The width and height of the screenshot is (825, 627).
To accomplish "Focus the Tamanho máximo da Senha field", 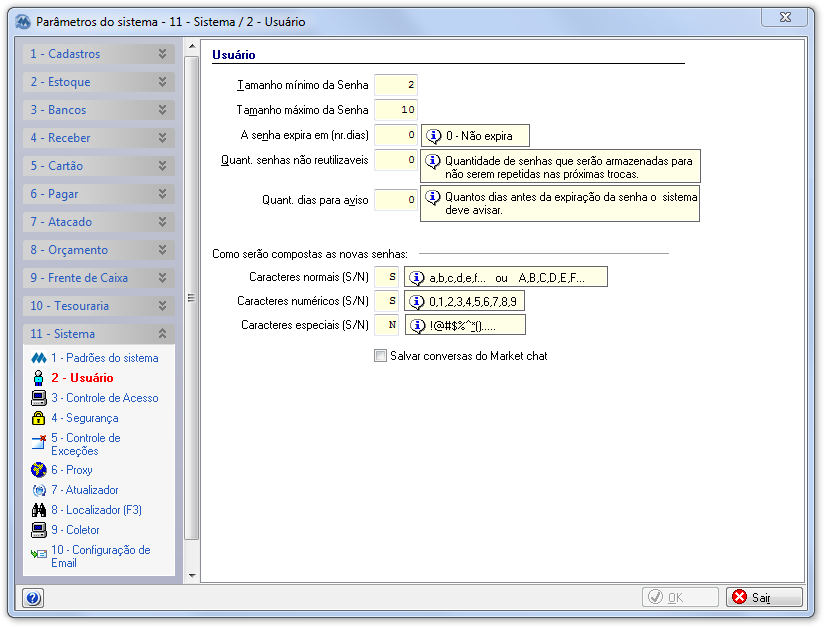I will point(396,110).
